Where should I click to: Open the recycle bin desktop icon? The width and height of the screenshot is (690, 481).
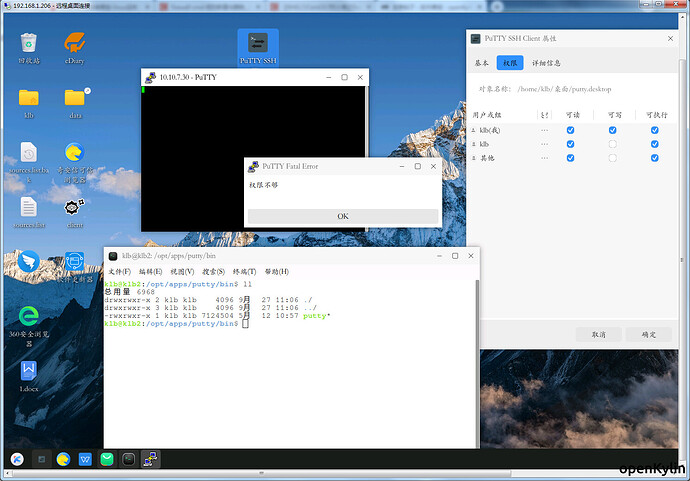29,43
